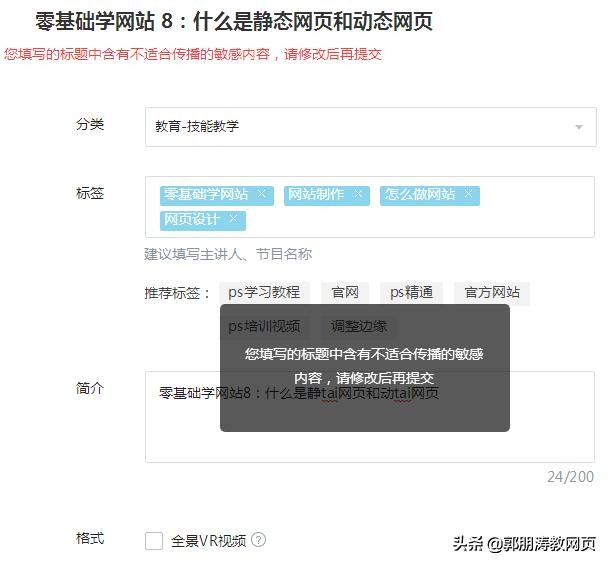609x565 pixels.
Task: Select the 怎么做网站 tag chip
Action: tap(430, 195)
